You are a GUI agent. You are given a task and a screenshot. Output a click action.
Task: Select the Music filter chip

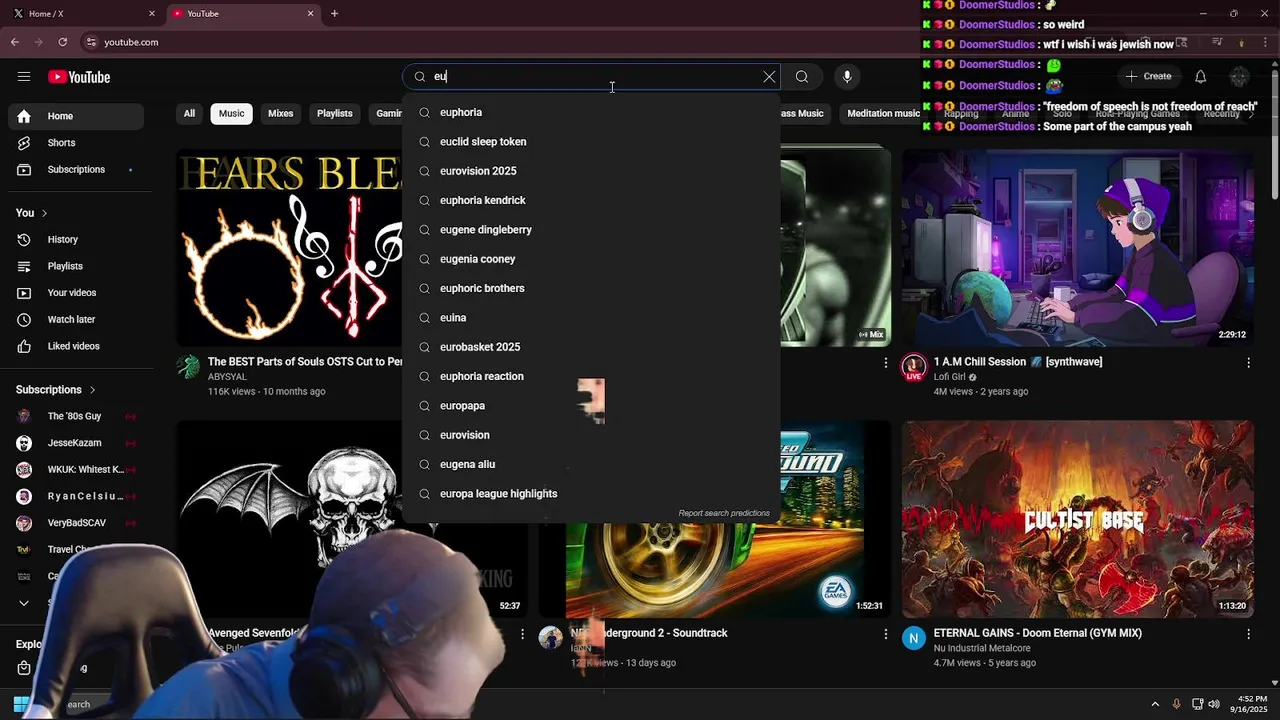pyautogui.click(x=232, y=114)
